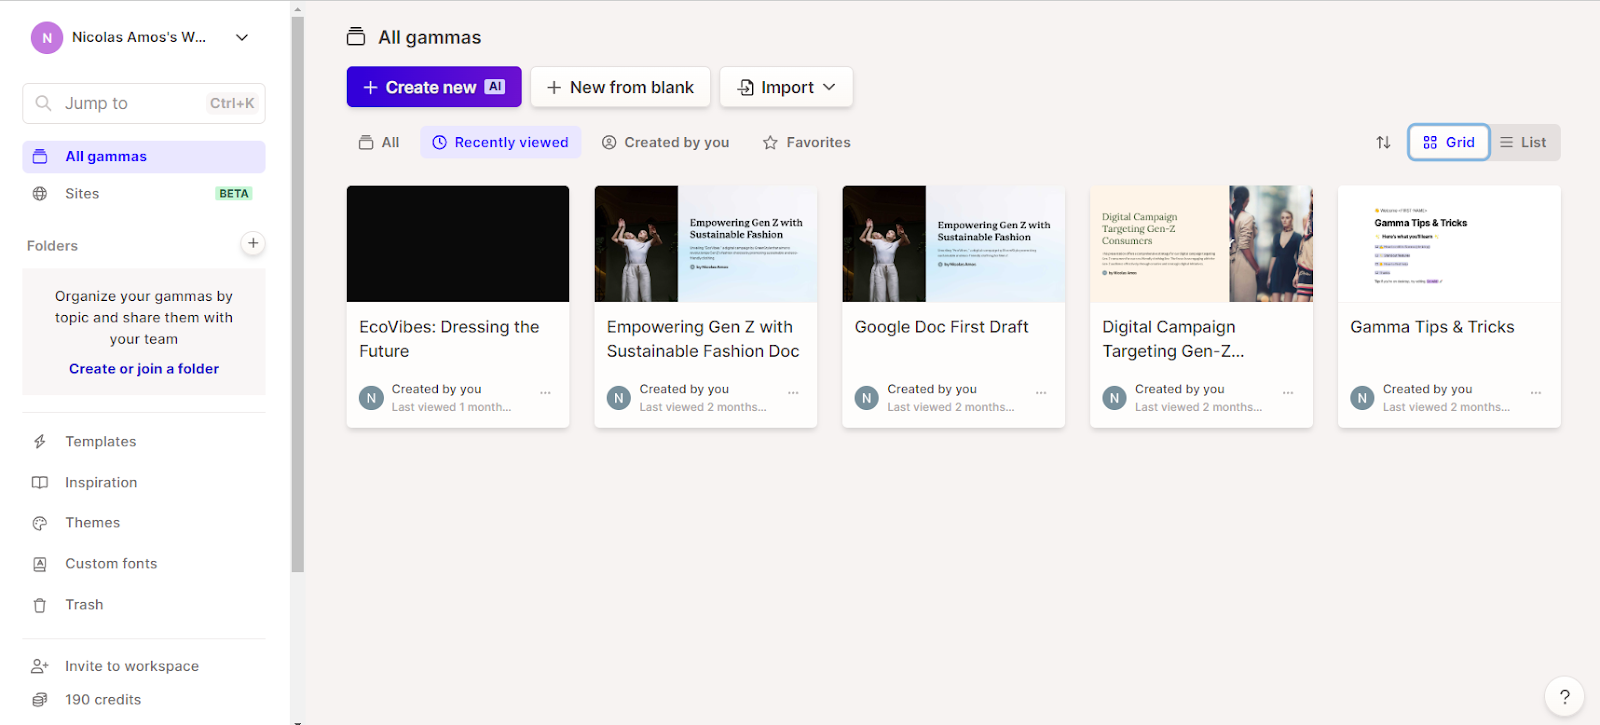Add a new folder with plus icon
Viewport: 1600px width, 725px height.
[253, 243]
